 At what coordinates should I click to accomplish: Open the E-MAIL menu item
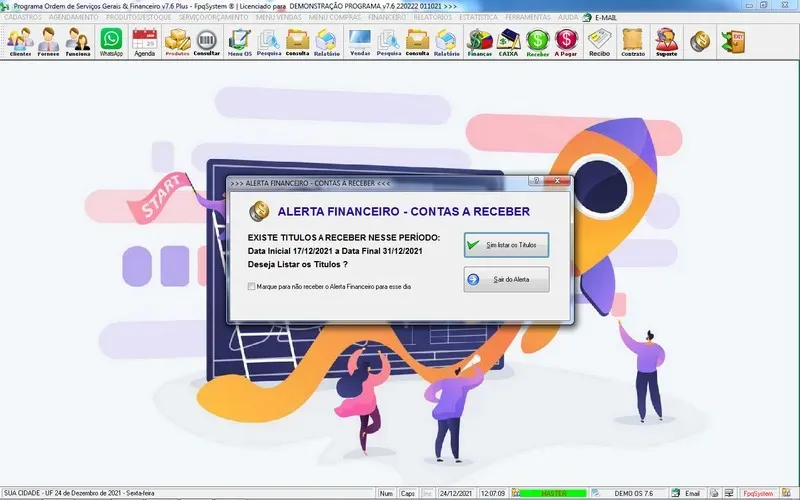pos(600,18)
